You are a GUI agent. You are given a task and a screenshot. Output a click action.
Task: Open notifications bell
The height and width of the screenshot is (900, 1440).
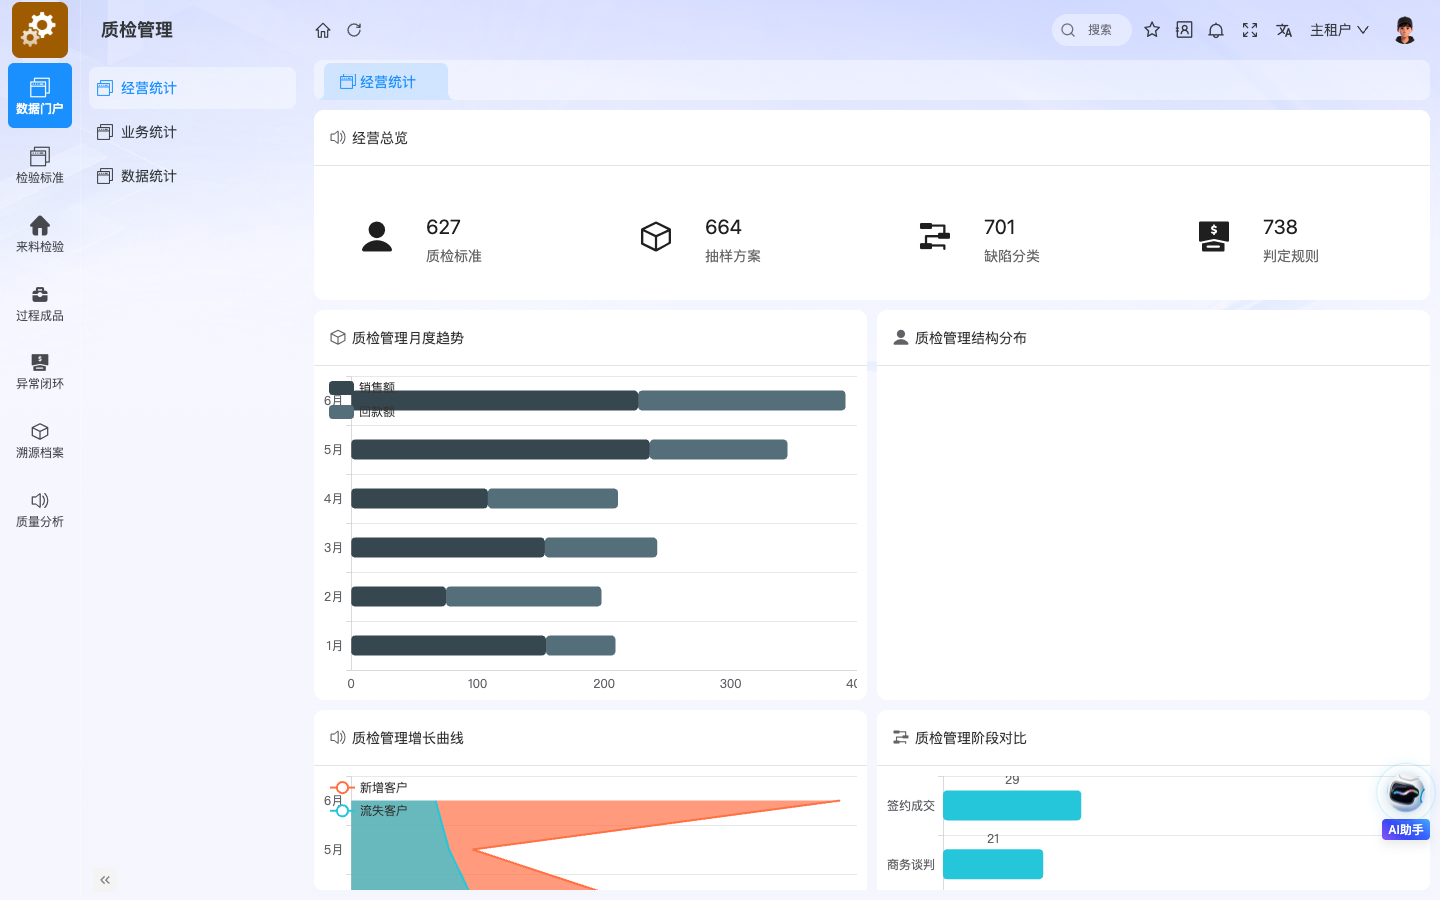click(1216, 30)
